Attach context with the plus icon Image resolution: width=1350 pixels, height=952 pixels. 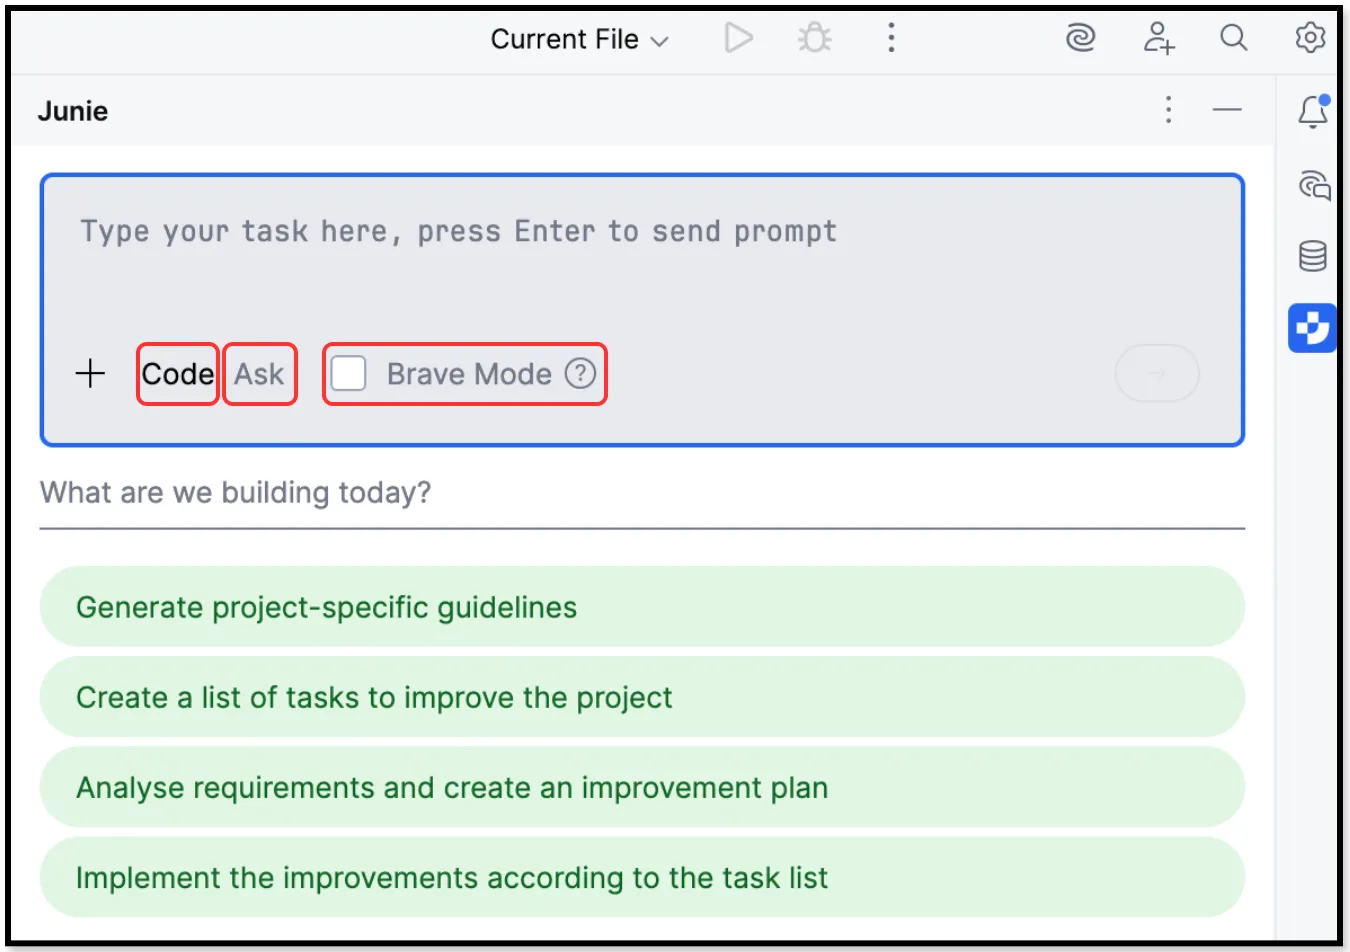click(x=90, y=373)
